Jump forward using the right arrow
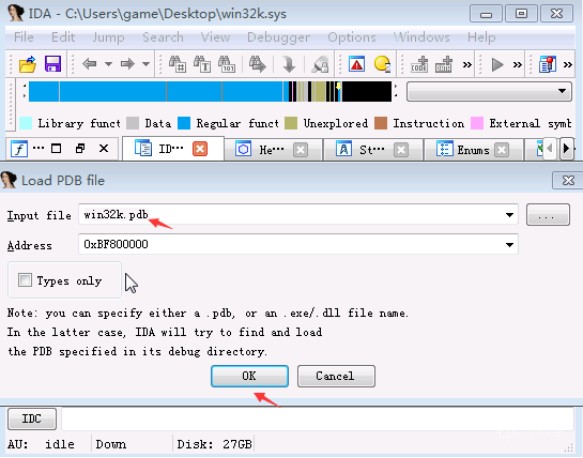This screenshot has height=458, width=583. [x=128, y=64]
